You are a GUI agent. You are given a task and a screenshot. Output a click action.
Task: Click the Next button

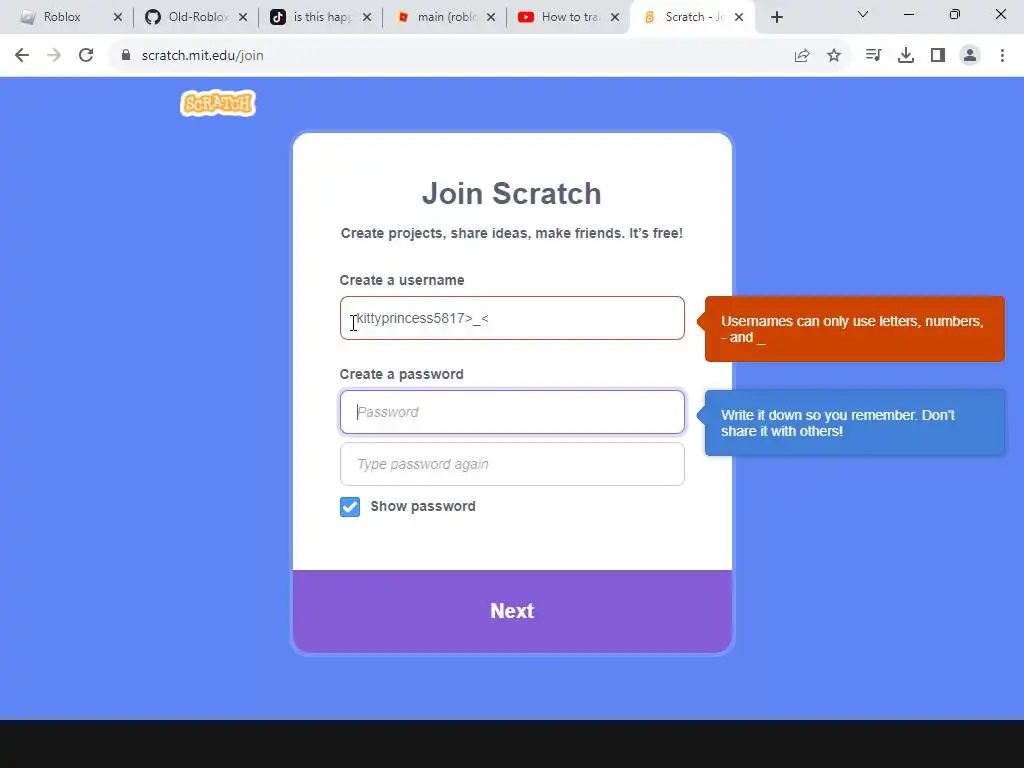(512, 611)
